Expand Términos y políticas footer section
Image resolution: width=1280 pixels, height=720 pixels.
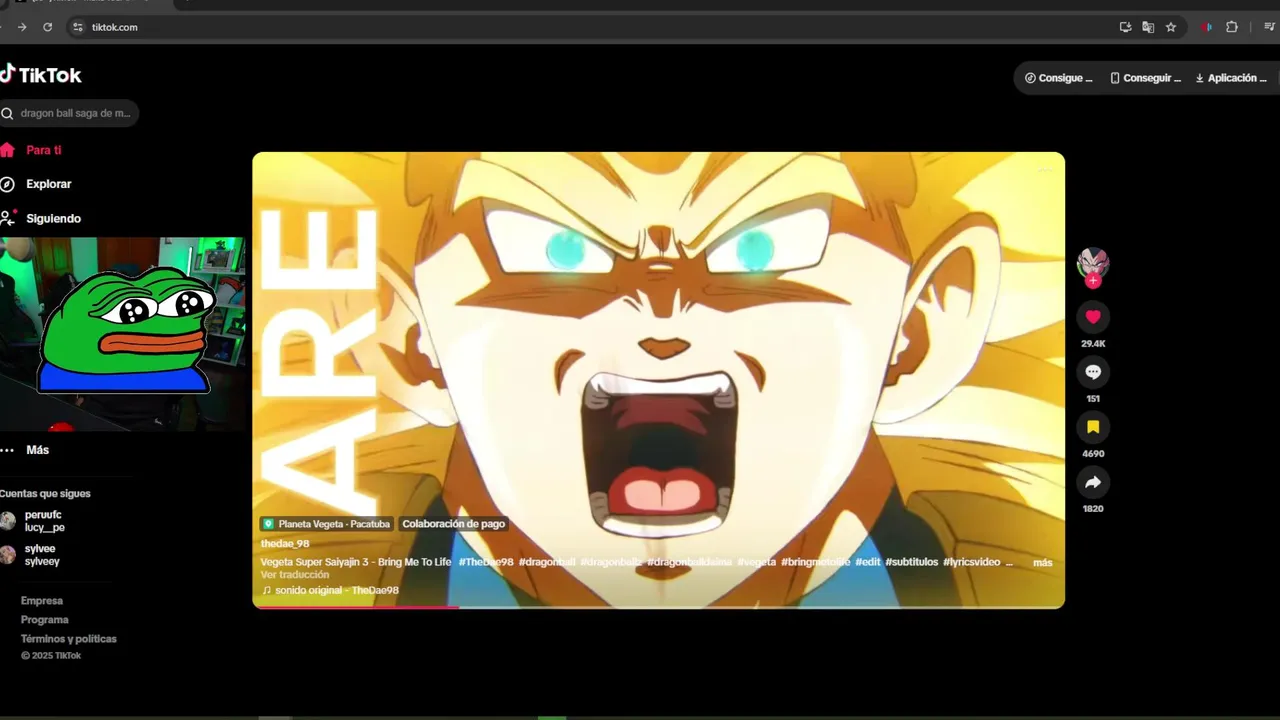click(69, 639)
